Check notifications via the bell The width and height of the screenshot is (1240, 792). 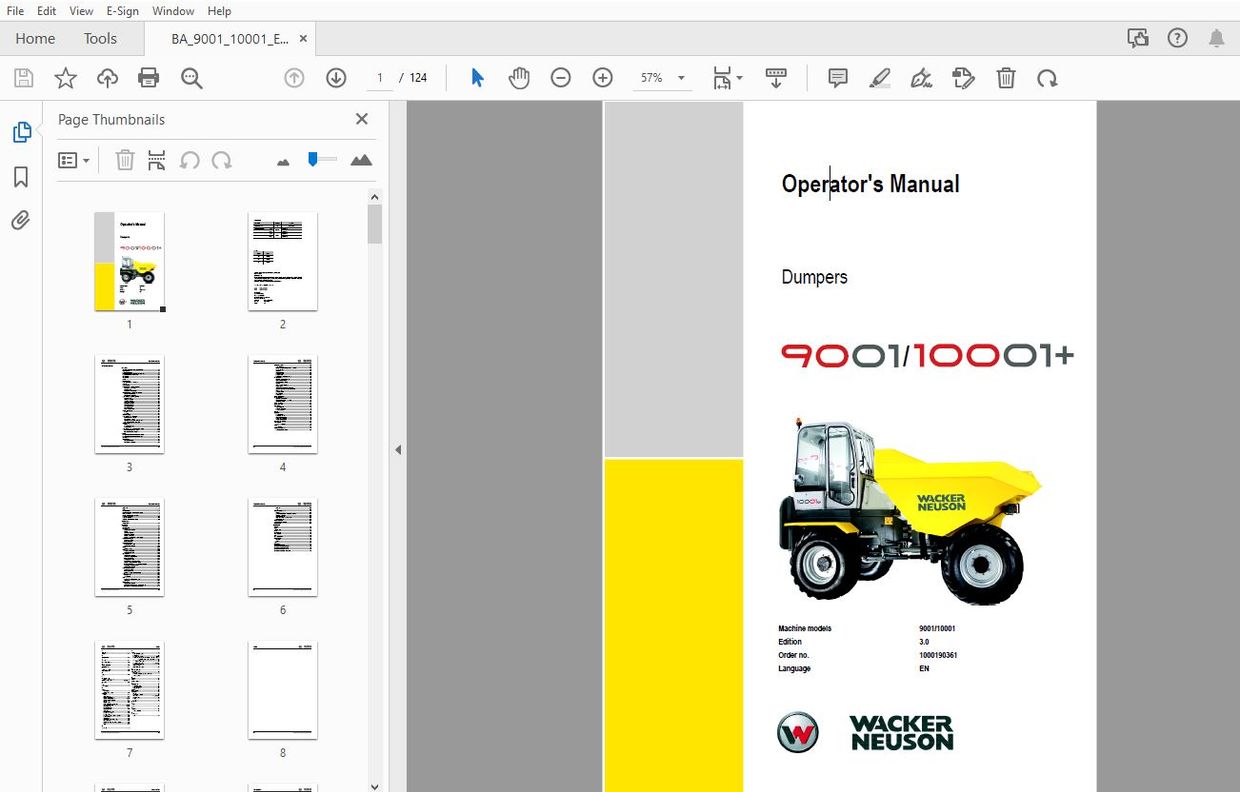click(1216, 37)
